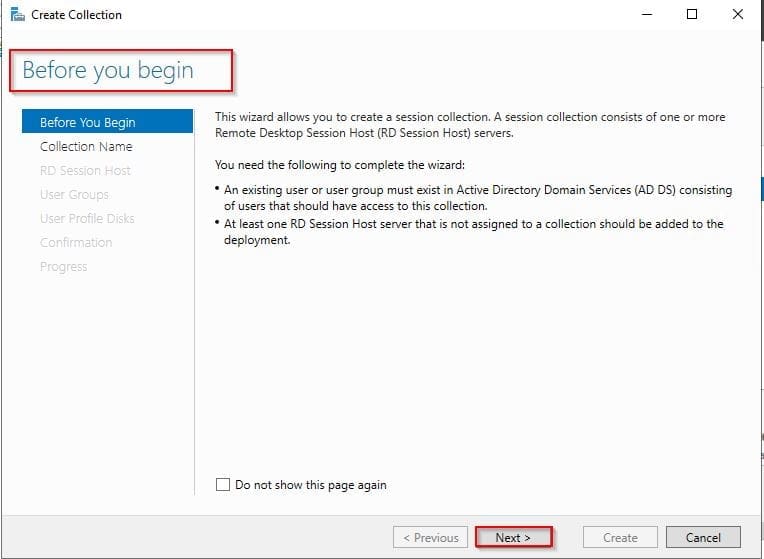Image resolution: width=764 pixels, height=559 pixels.
Task: Minimize the Create Collection window
Action: click(646, 15)
